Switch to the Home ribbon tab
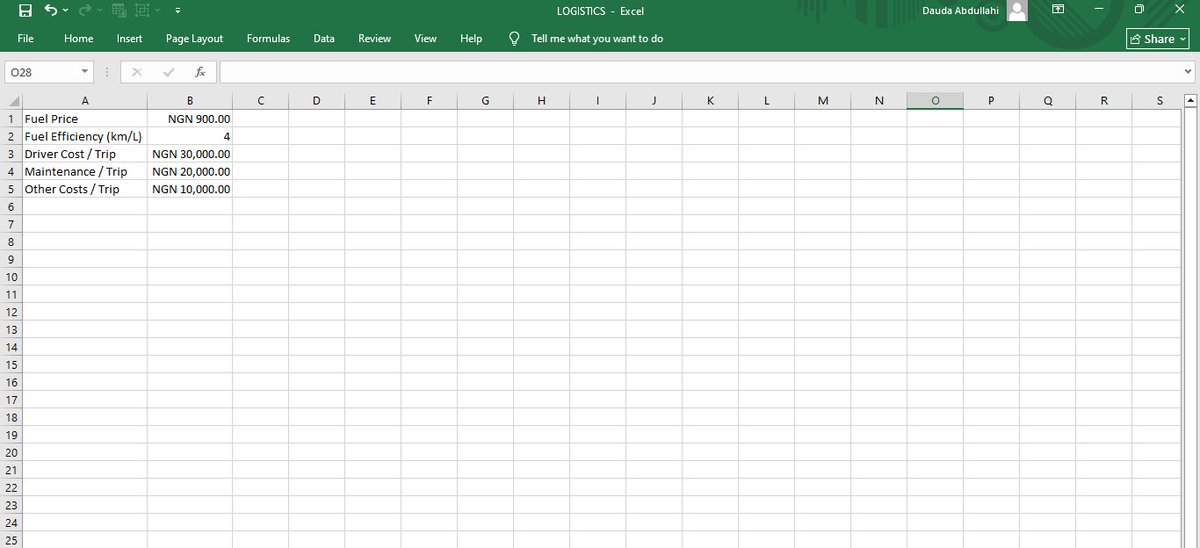1200x548 pixels. [x=78, y=38]
